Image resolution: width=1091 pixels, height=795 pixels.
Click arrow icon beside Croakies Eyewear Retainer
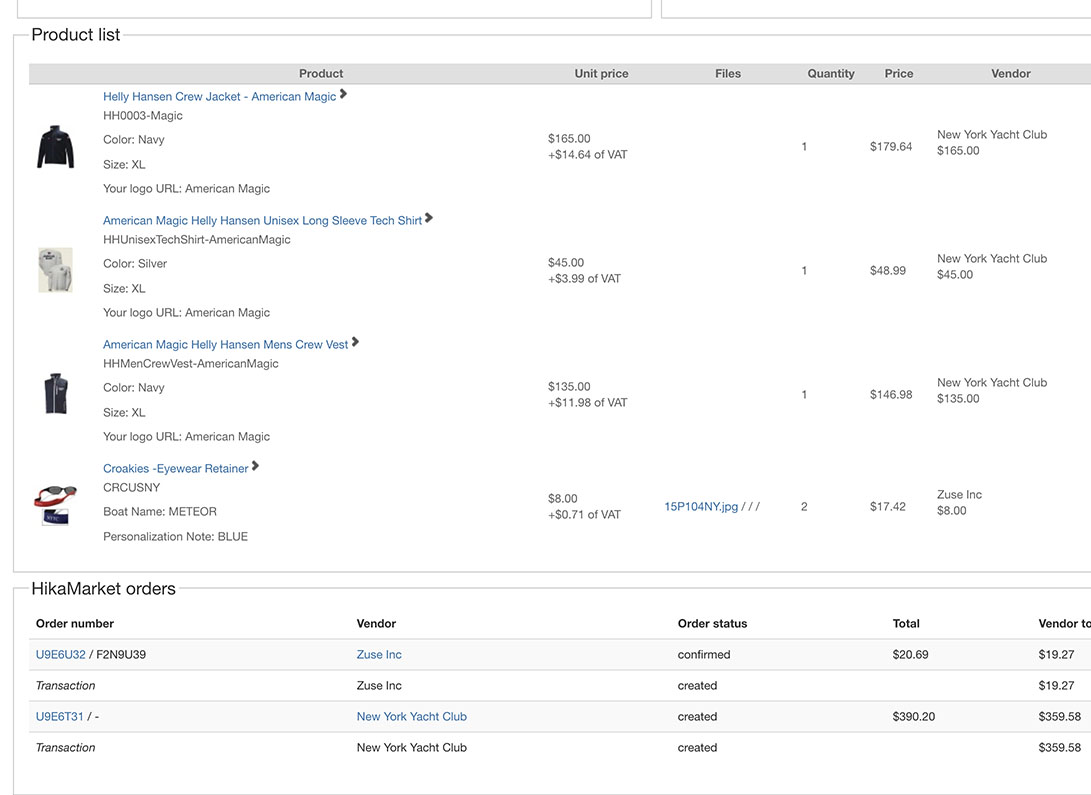click(x=255, y=466)
